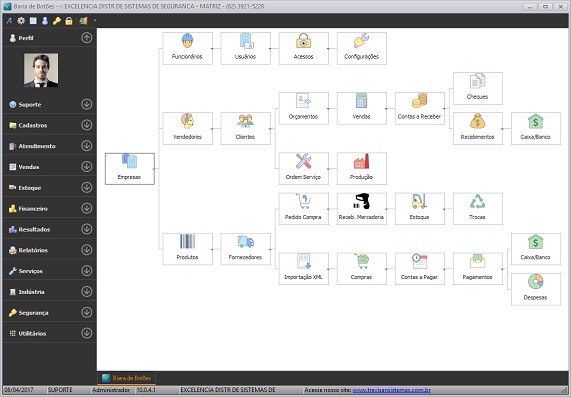Expand the Relatórios sidebar section

[87, 250]
